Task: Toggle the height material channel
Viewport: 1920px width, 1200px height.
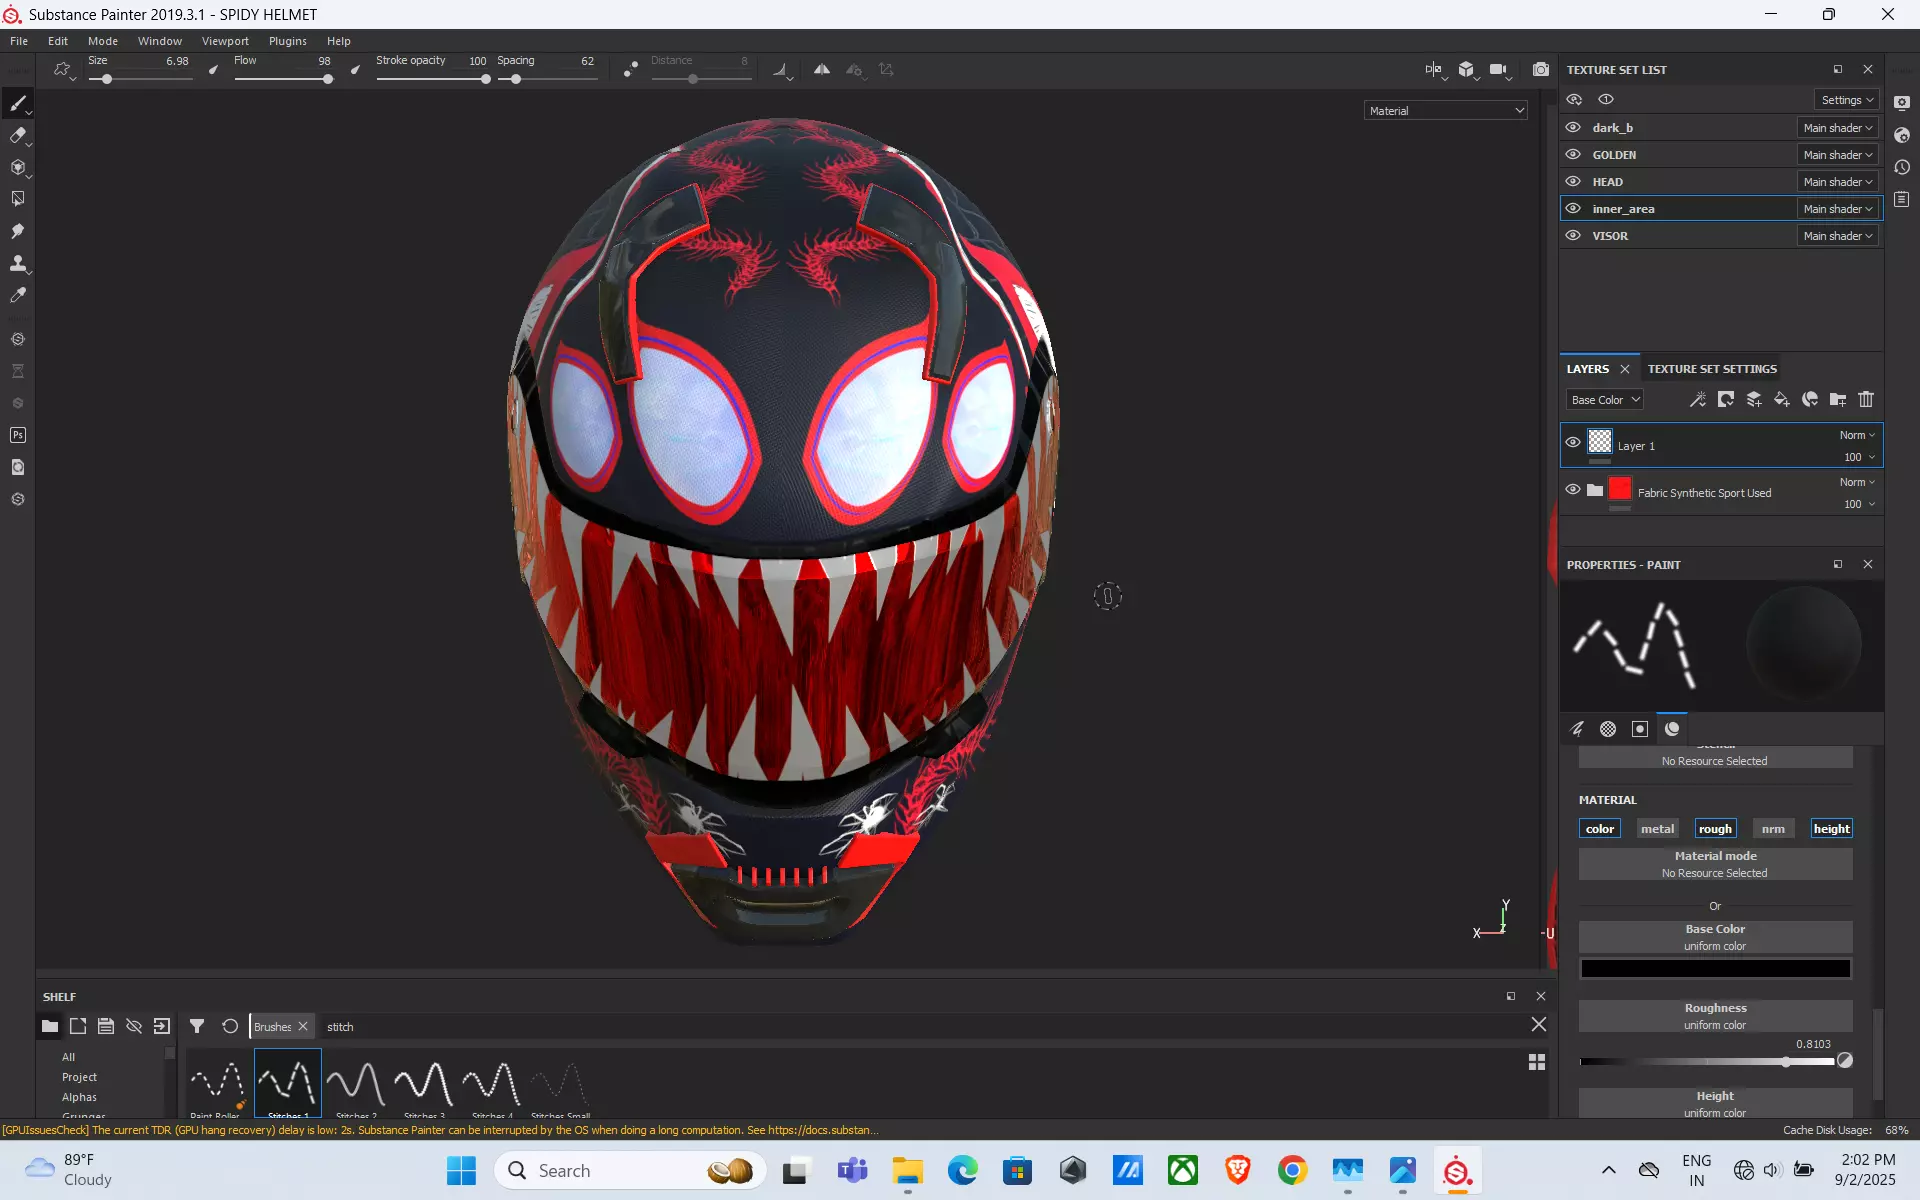Action: tap(1831, 828)
